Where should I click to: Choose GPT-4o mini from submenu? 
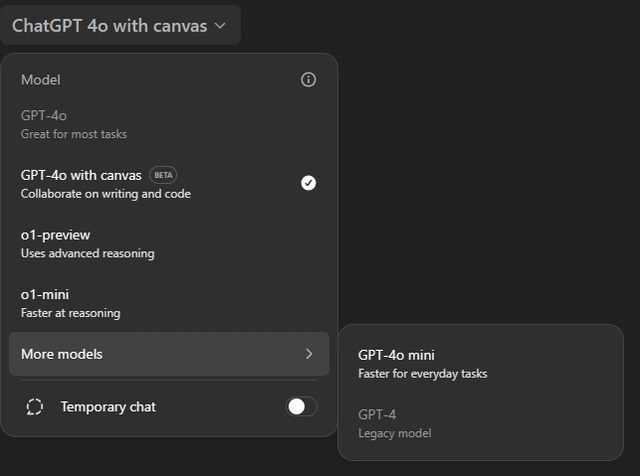click(480, 364)
